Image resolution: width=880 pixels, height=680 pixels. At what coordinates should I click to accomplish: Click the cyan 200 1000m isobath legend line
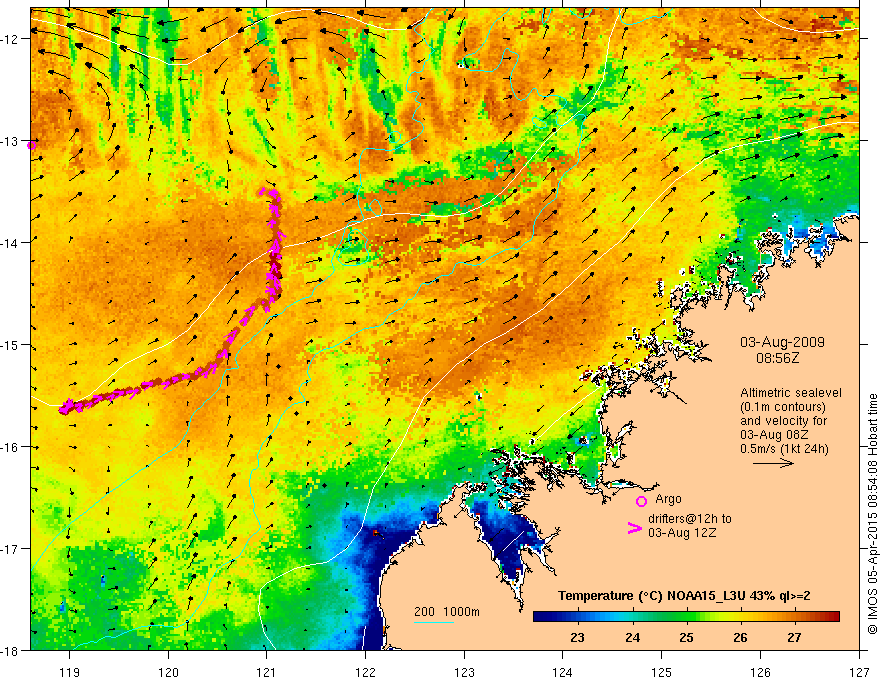click(434, 622)
